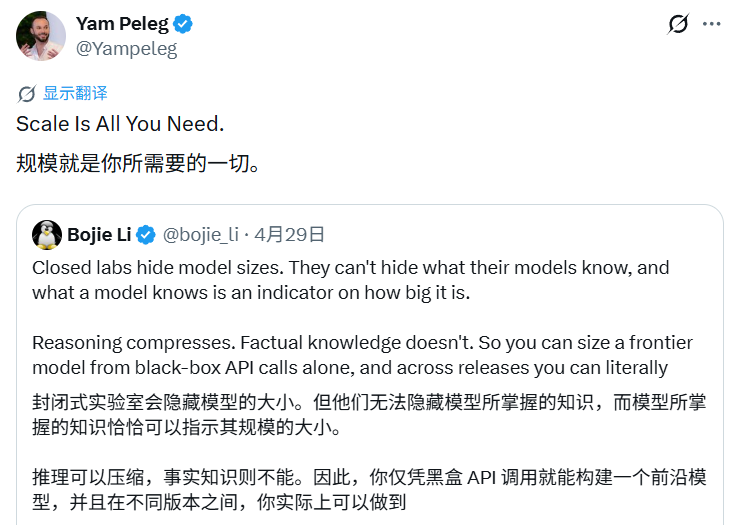Click the quoted Chinese paragraph starting 封闭式实验室

[x=369, y=415]
